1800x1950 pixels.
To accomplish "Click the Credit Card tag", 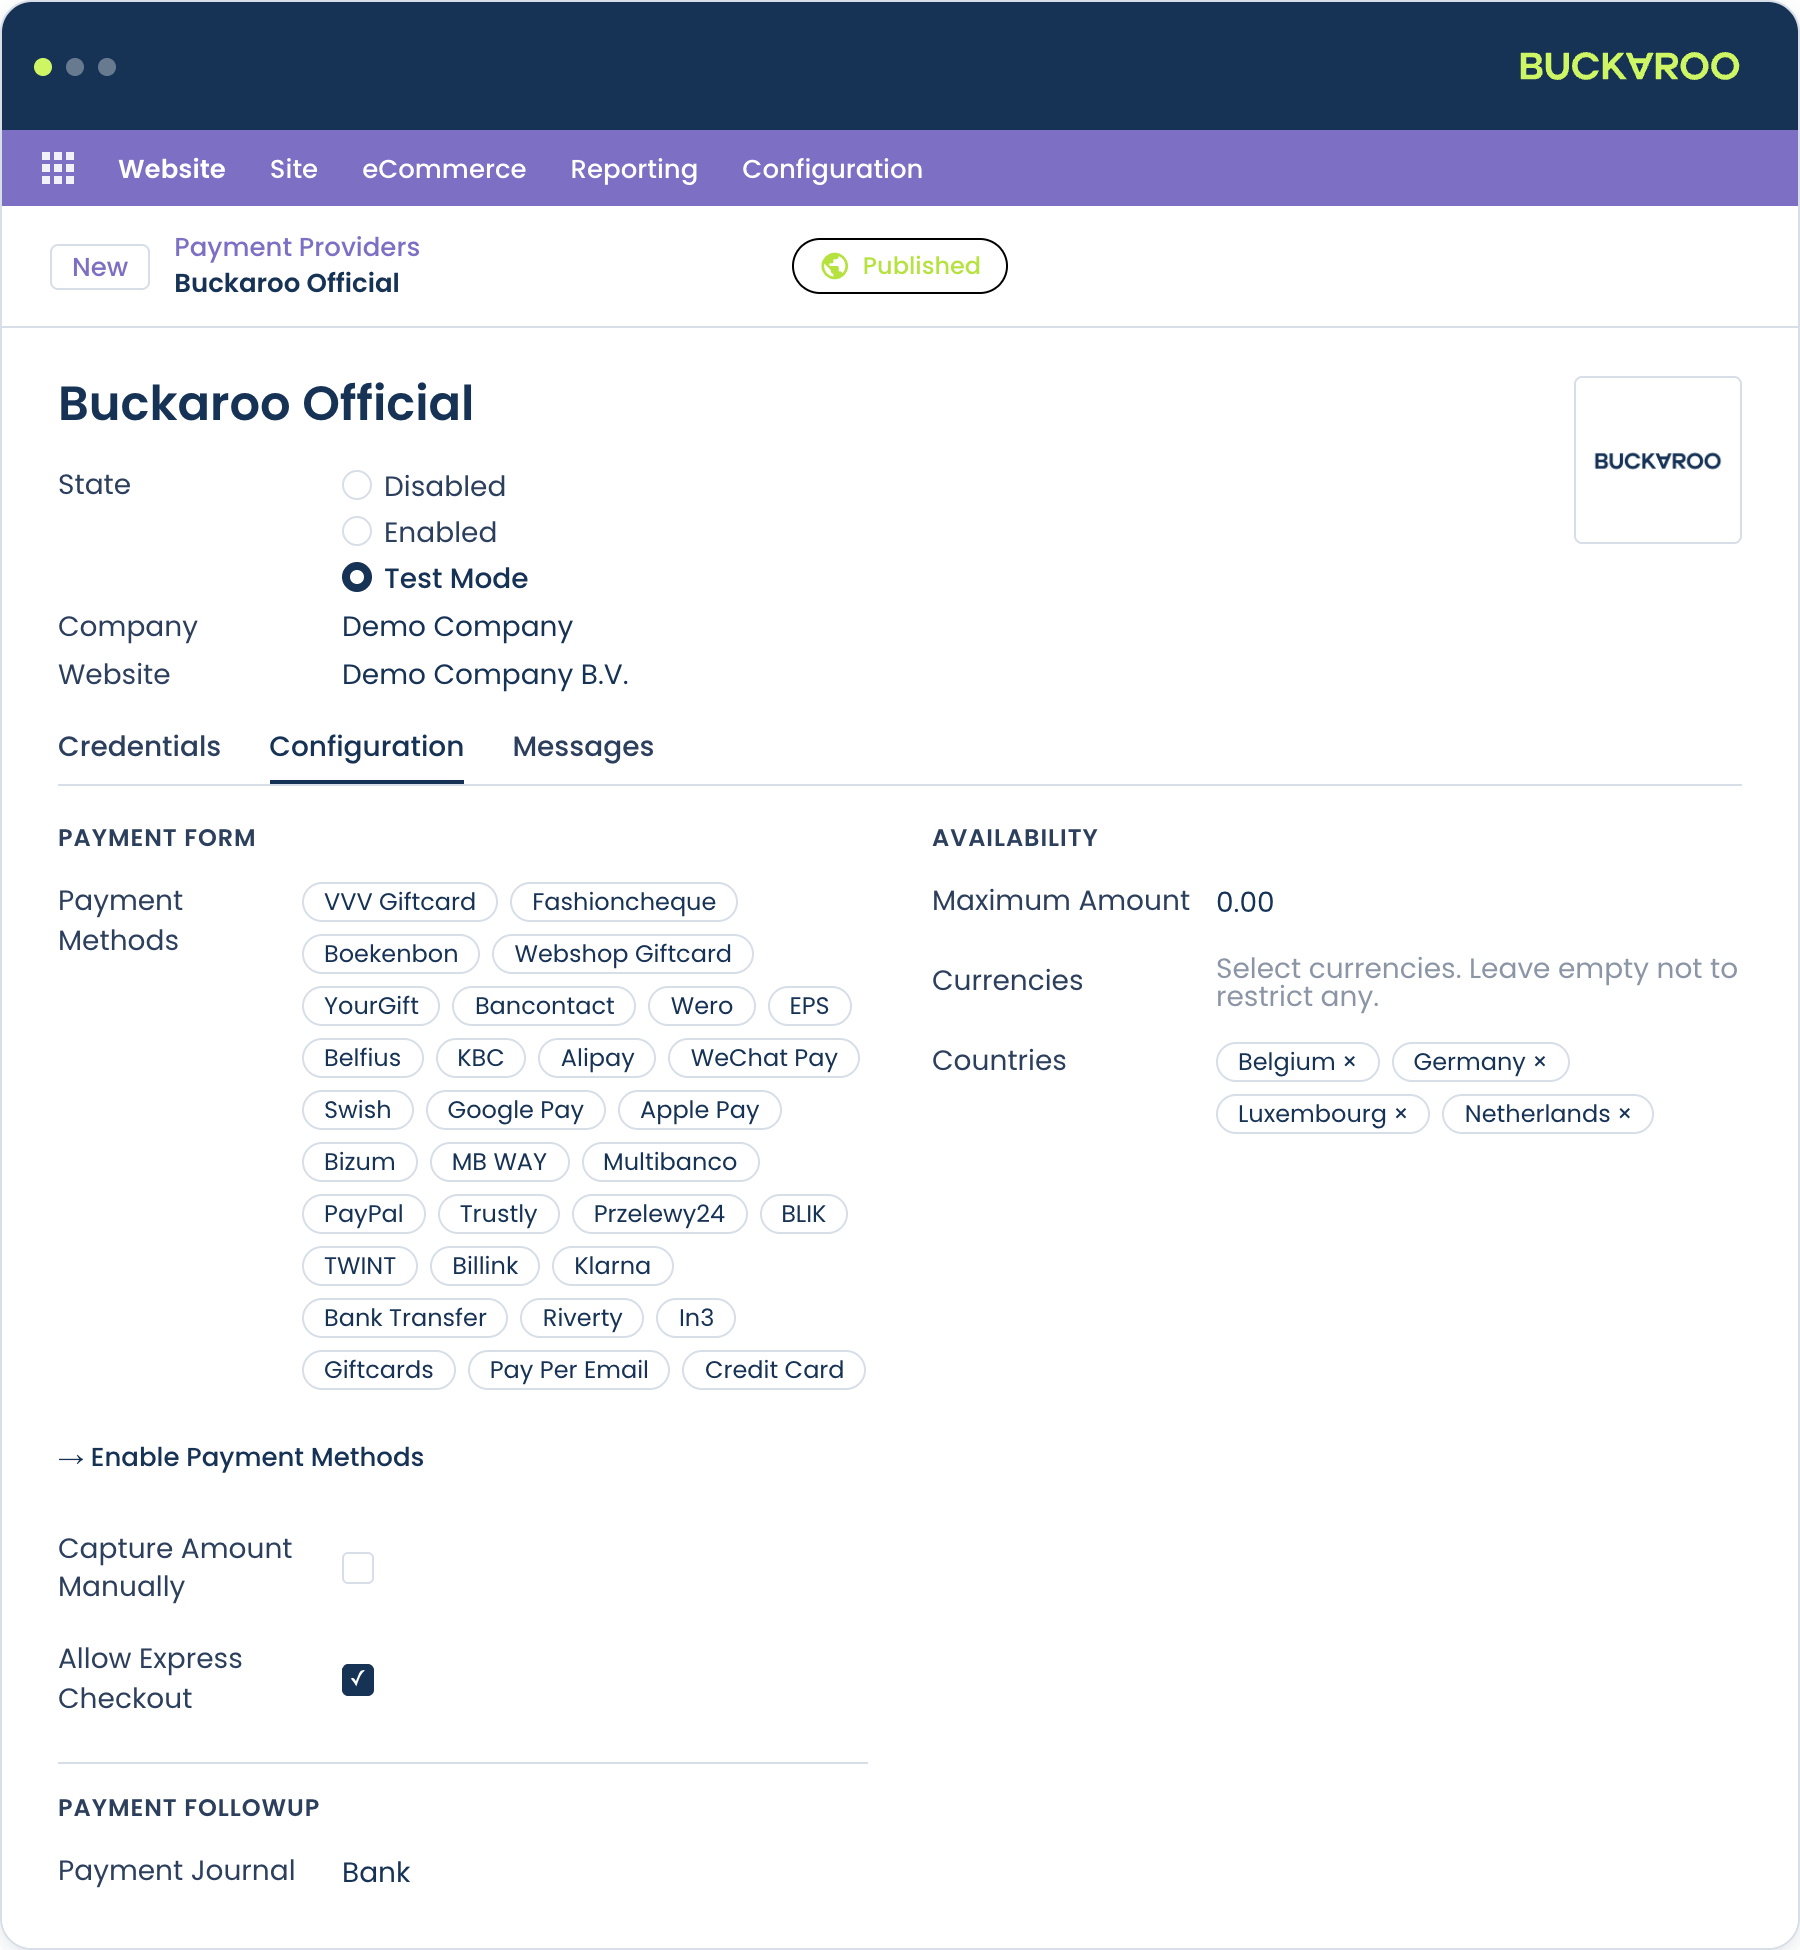I will [x=774, y=1370].
